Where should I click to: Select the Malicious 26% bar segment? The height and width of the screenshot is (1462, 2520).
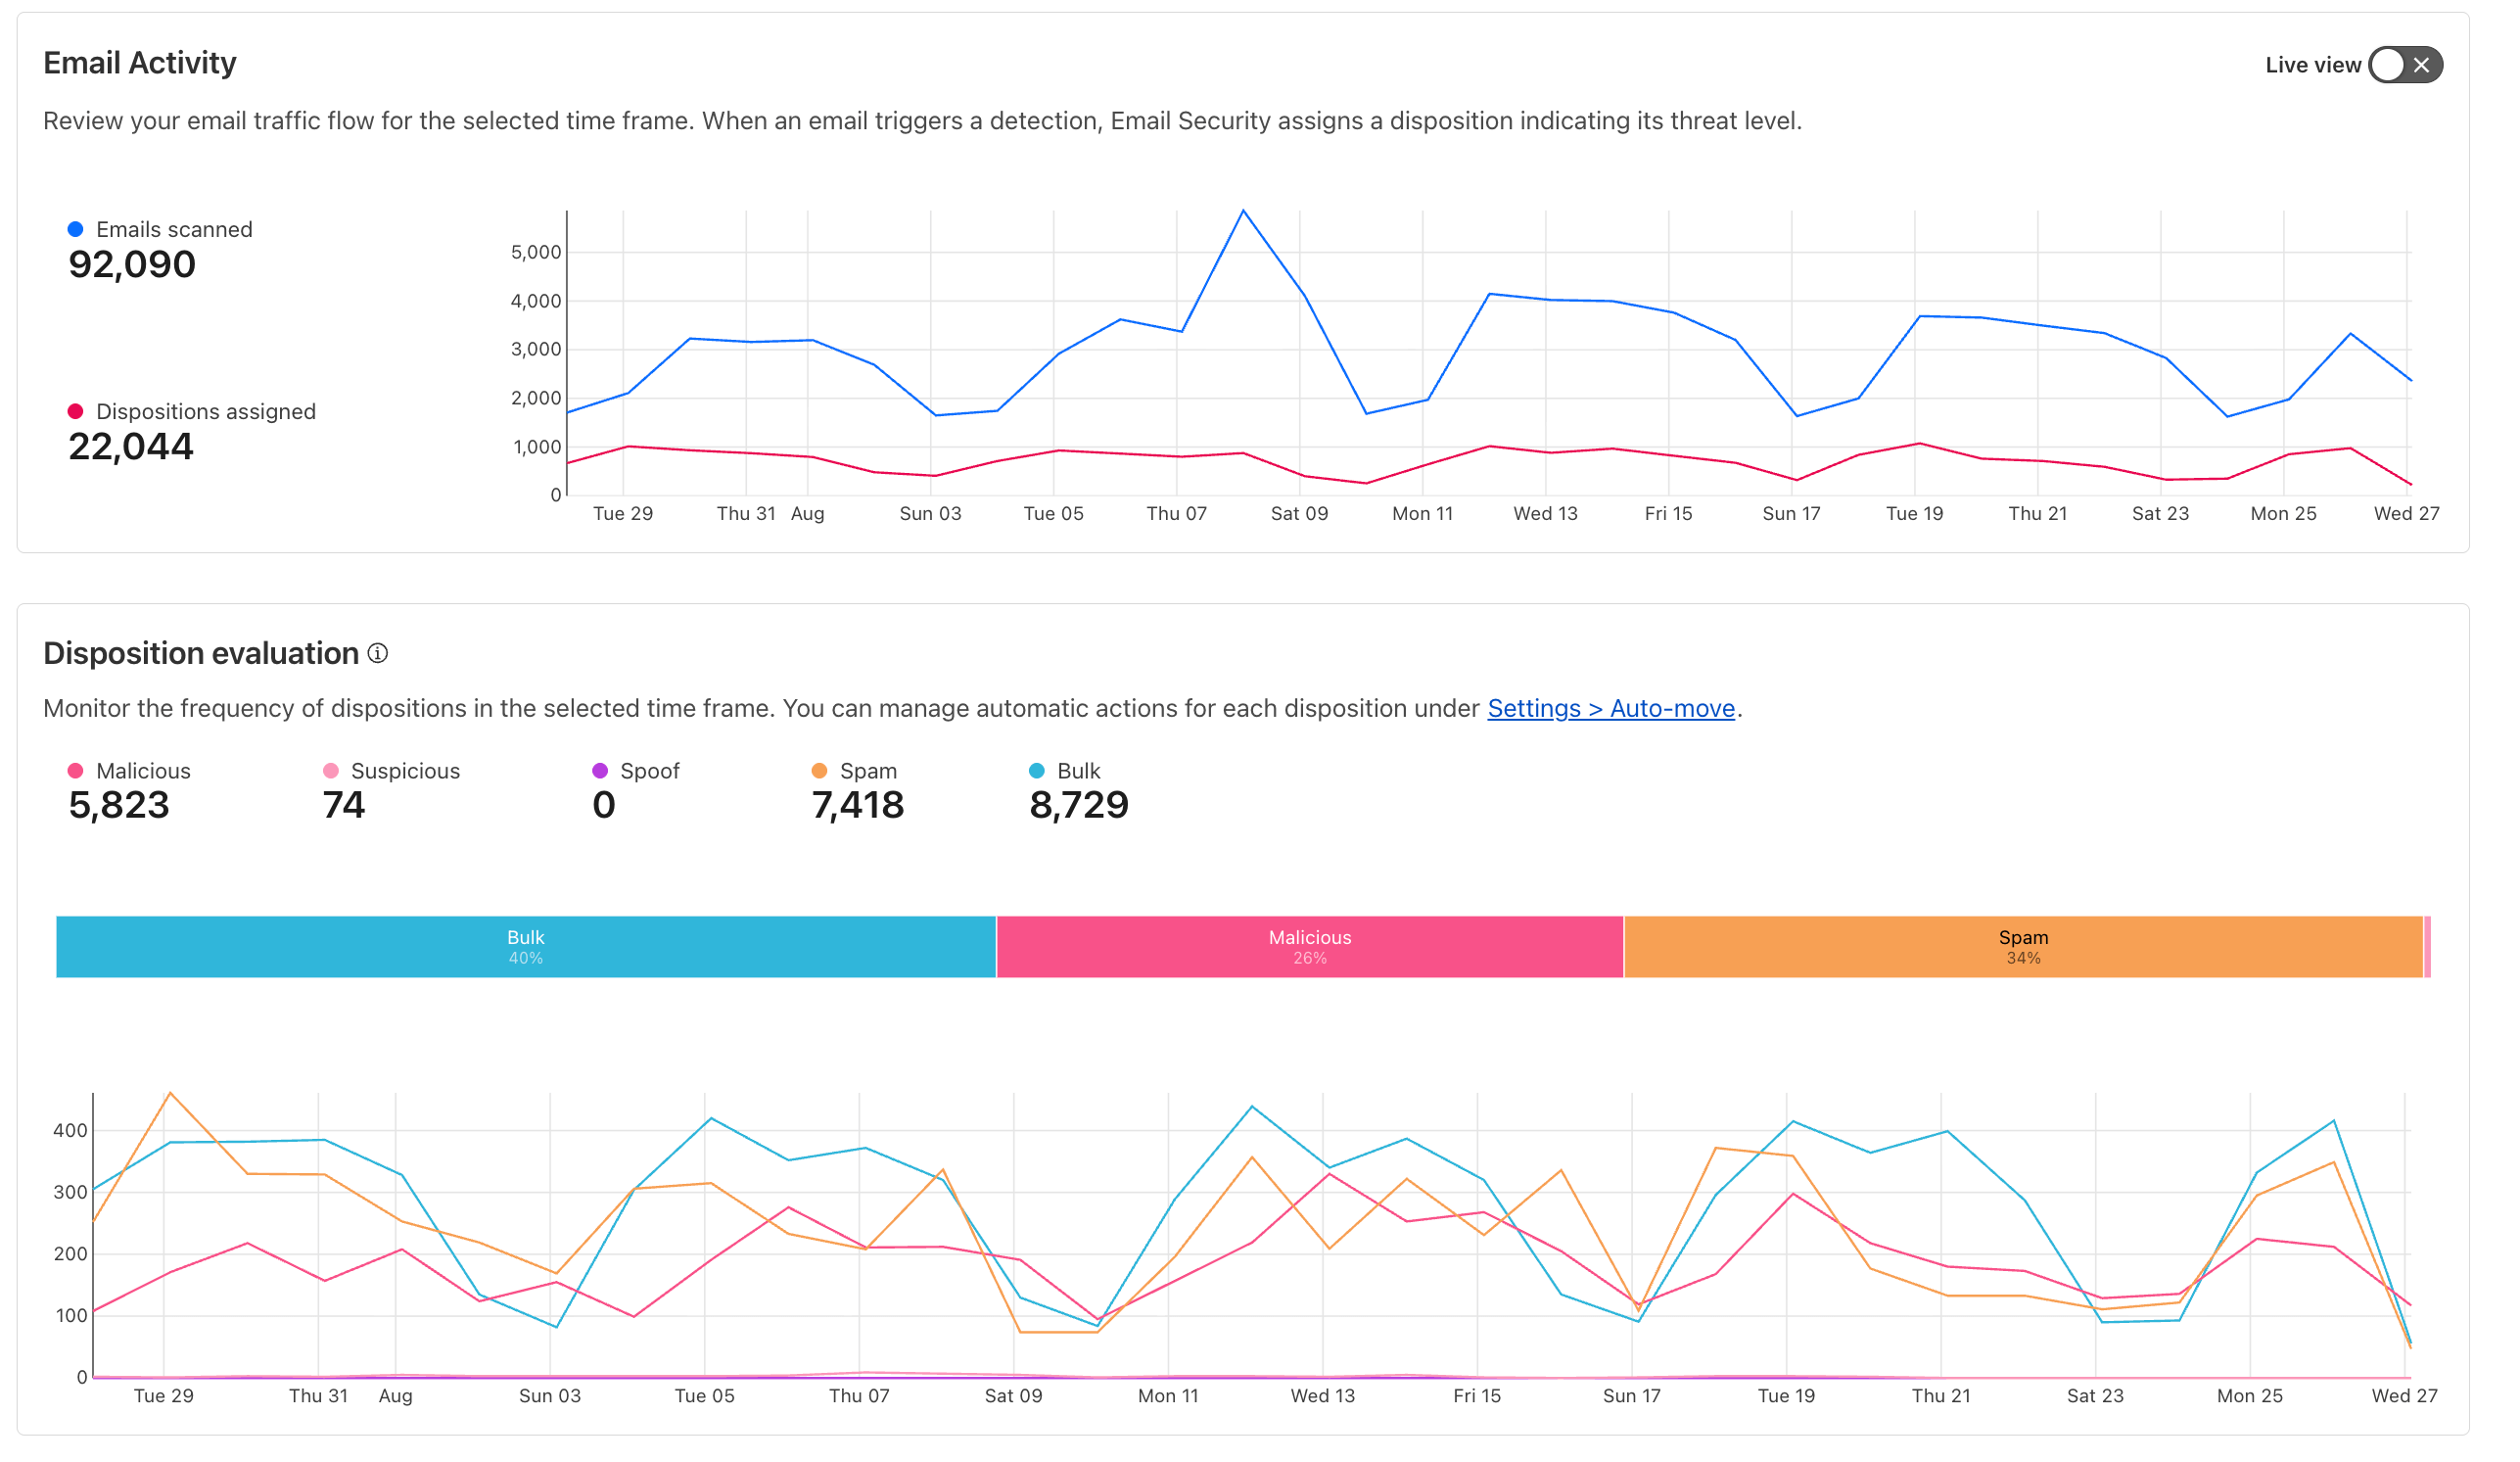[x=1310, y=946]
